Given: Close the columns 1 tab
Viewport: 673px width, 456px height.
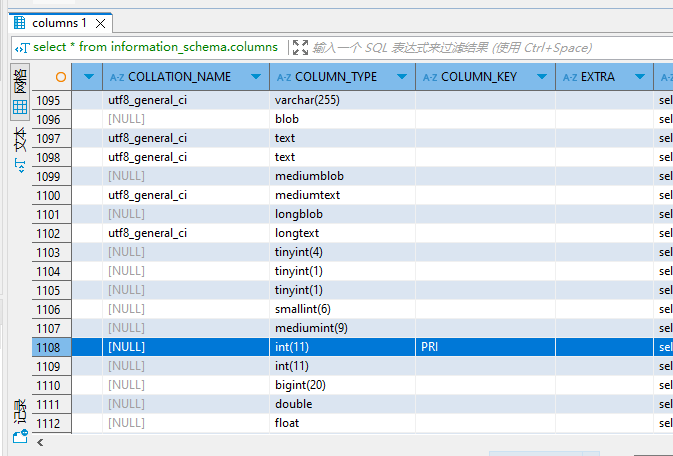Looking at the screenshot, I should 100,23.
